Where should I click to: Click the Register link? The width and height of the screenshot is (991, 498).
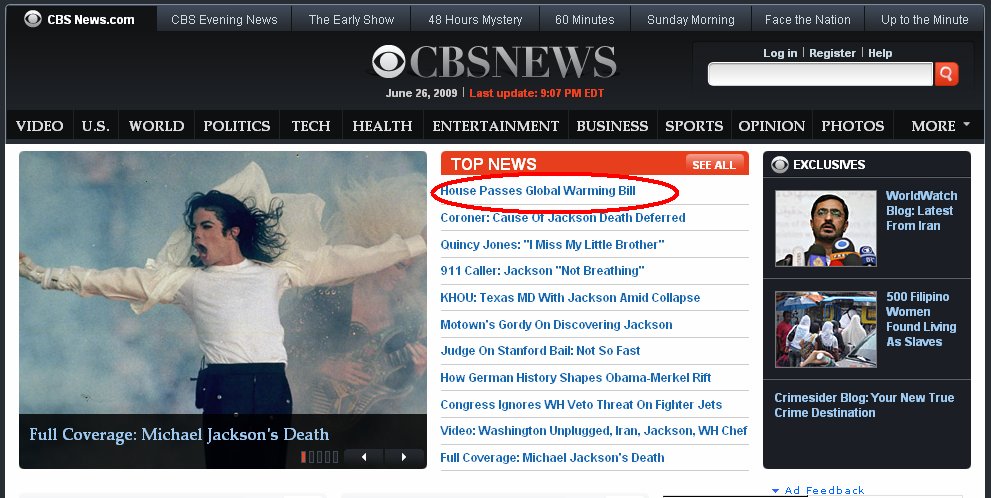coord(832,53)
